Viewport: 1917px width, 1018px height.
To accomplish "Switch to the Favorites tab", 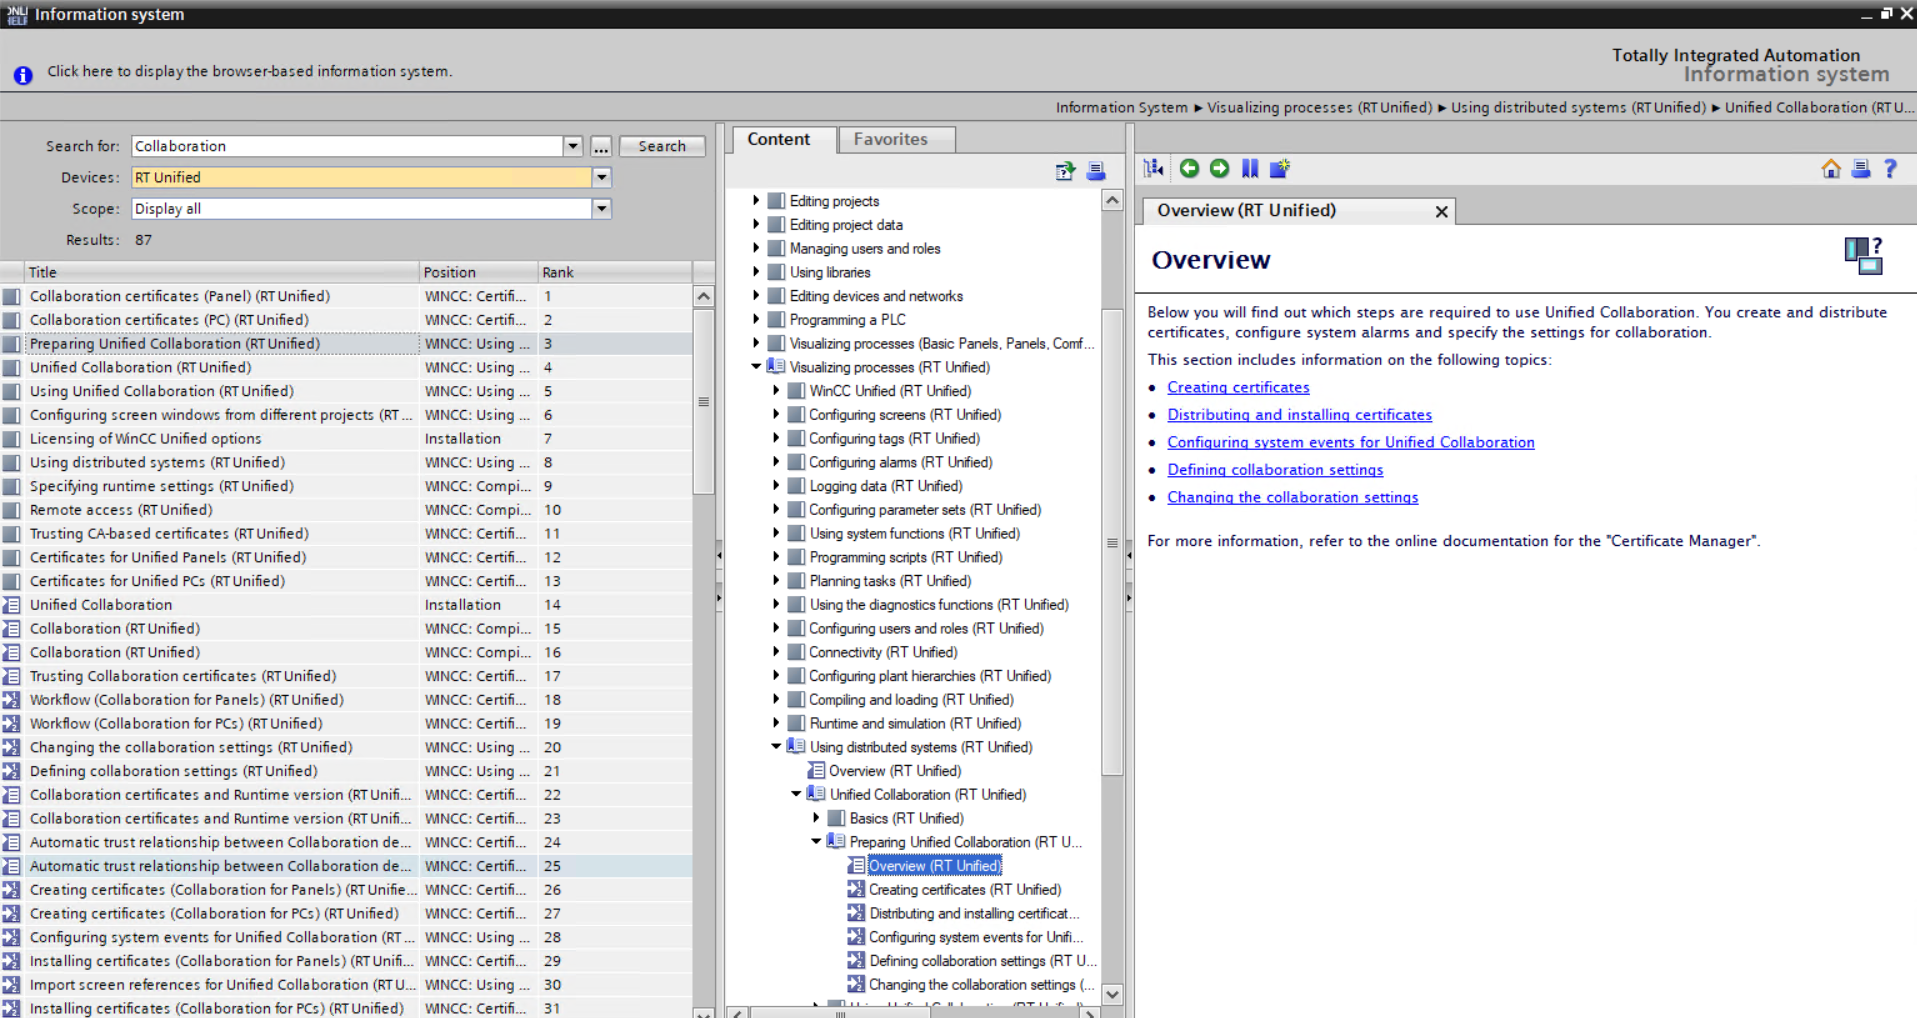I will (890, 139).
